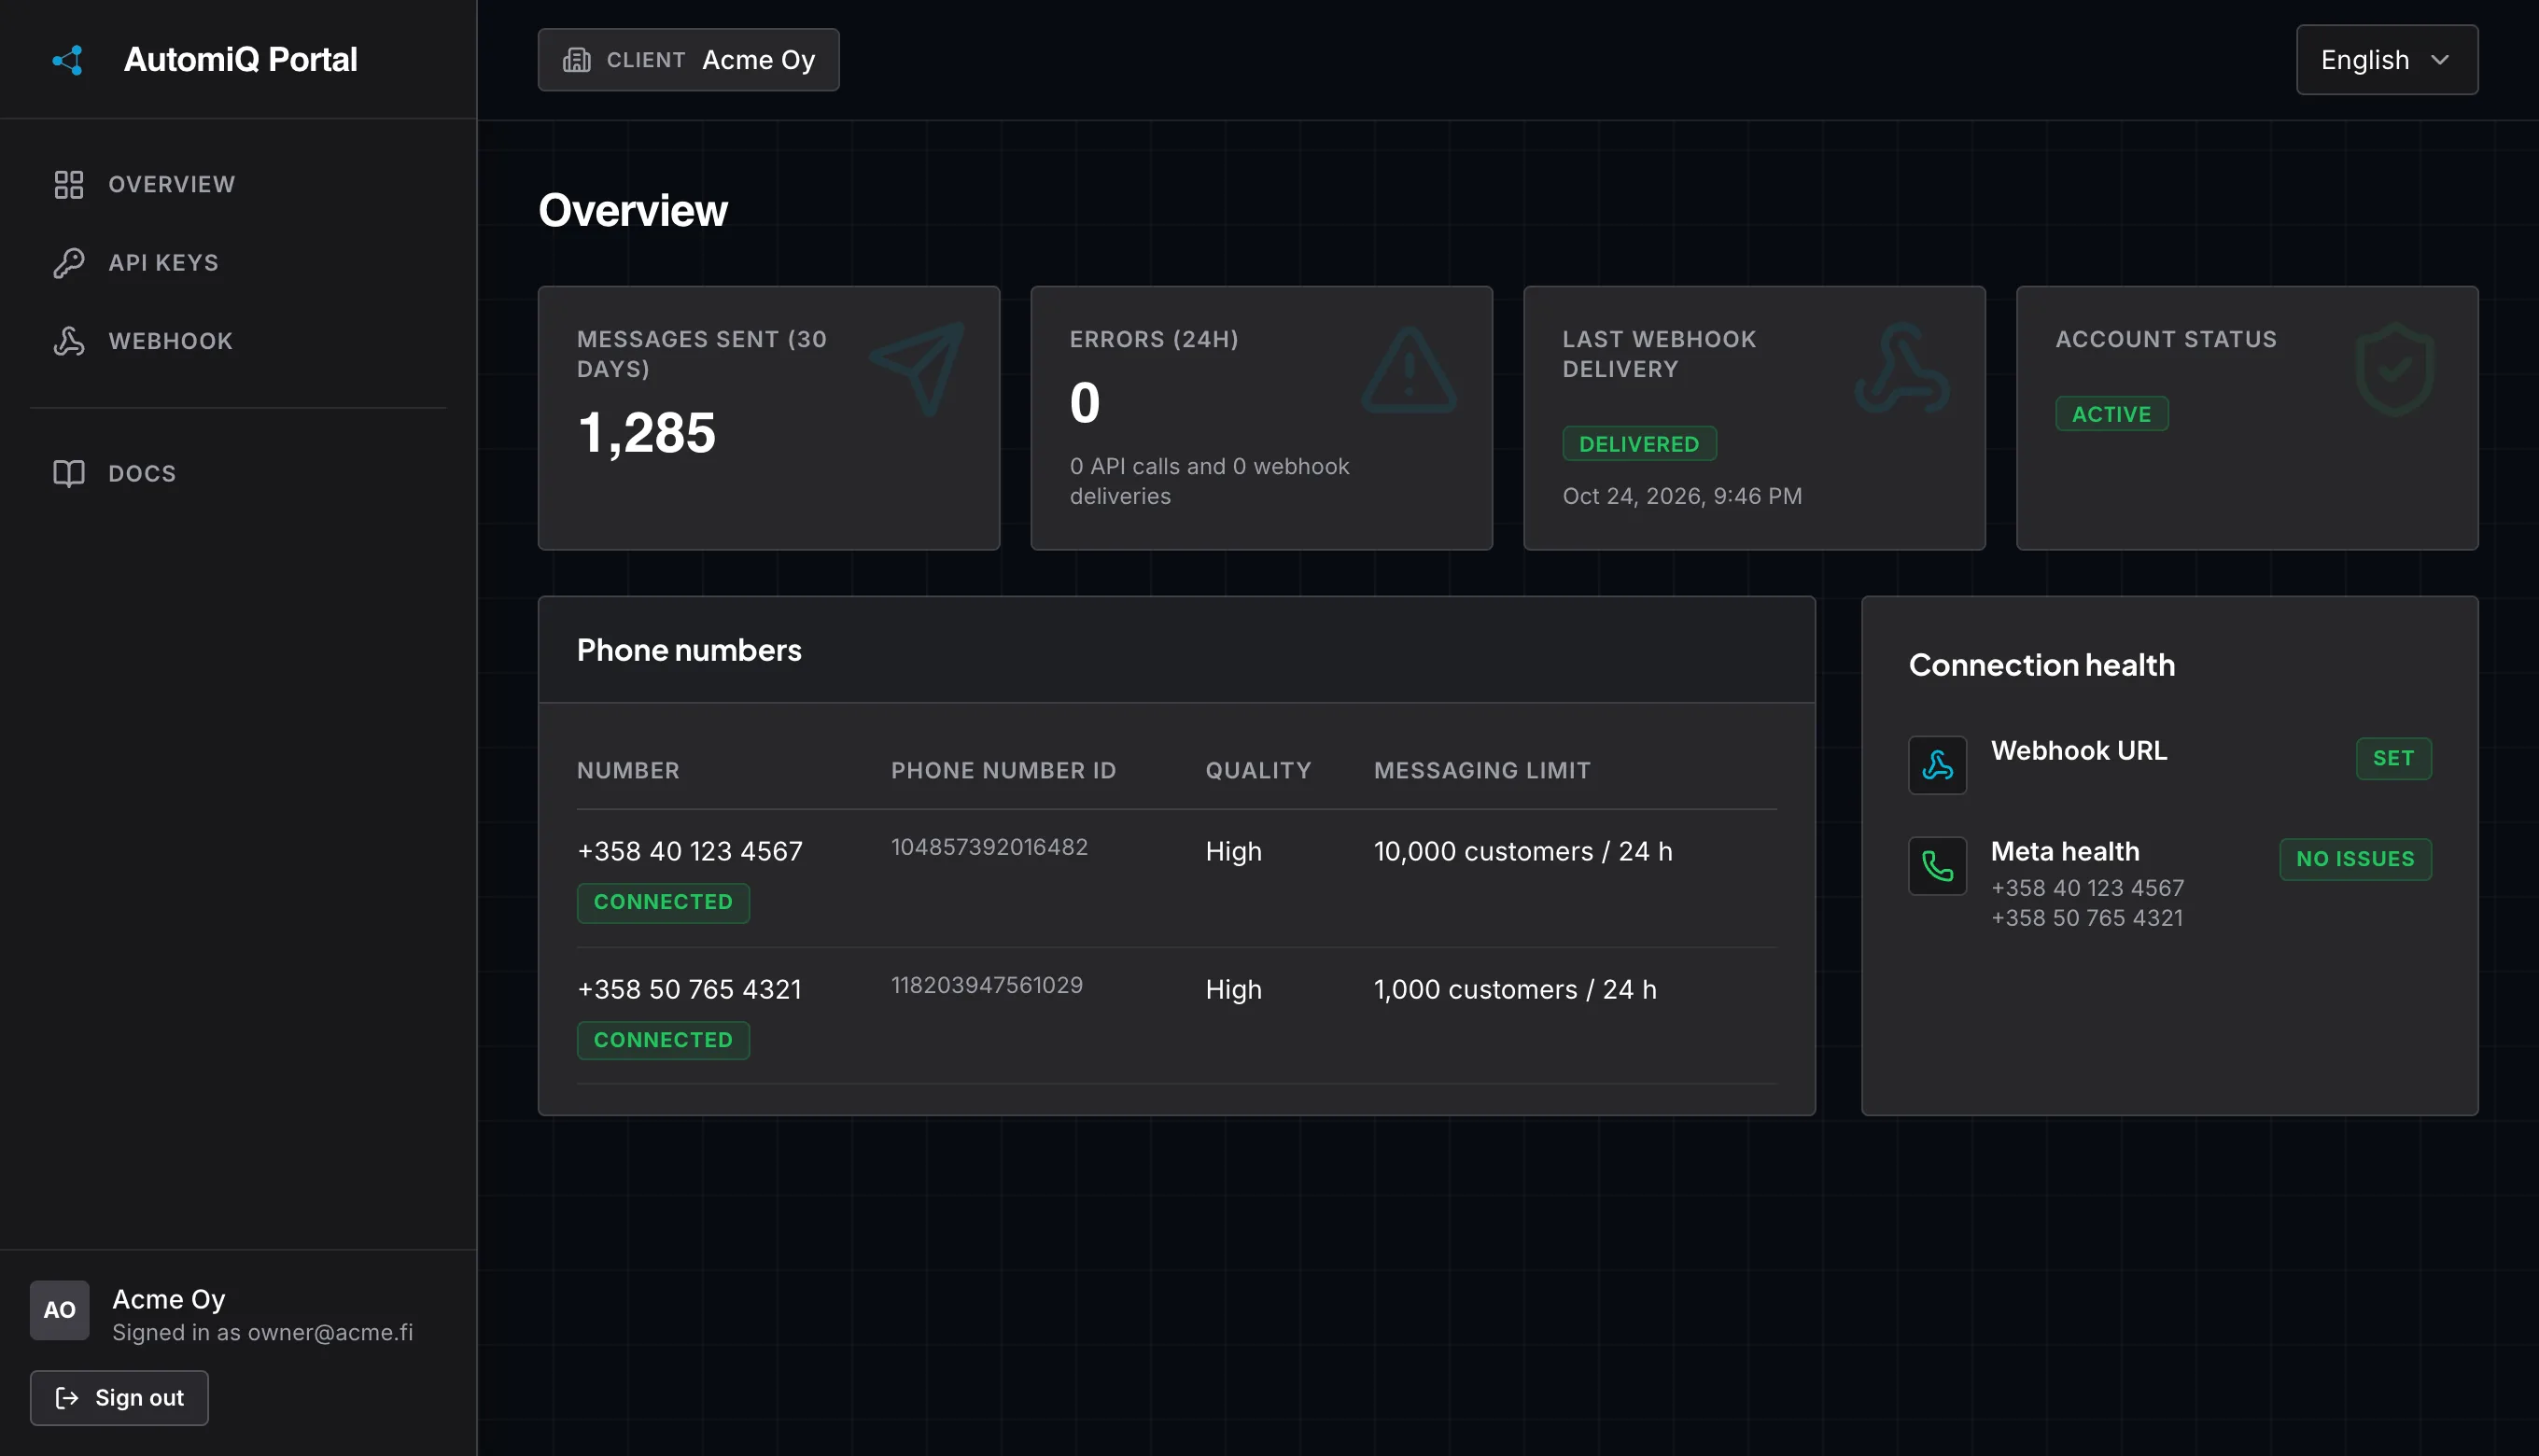Viewport: 2539px width, 1456px height.
Task: Click the shield check icon on Account Status card
Action: [x=2394, y=369]
